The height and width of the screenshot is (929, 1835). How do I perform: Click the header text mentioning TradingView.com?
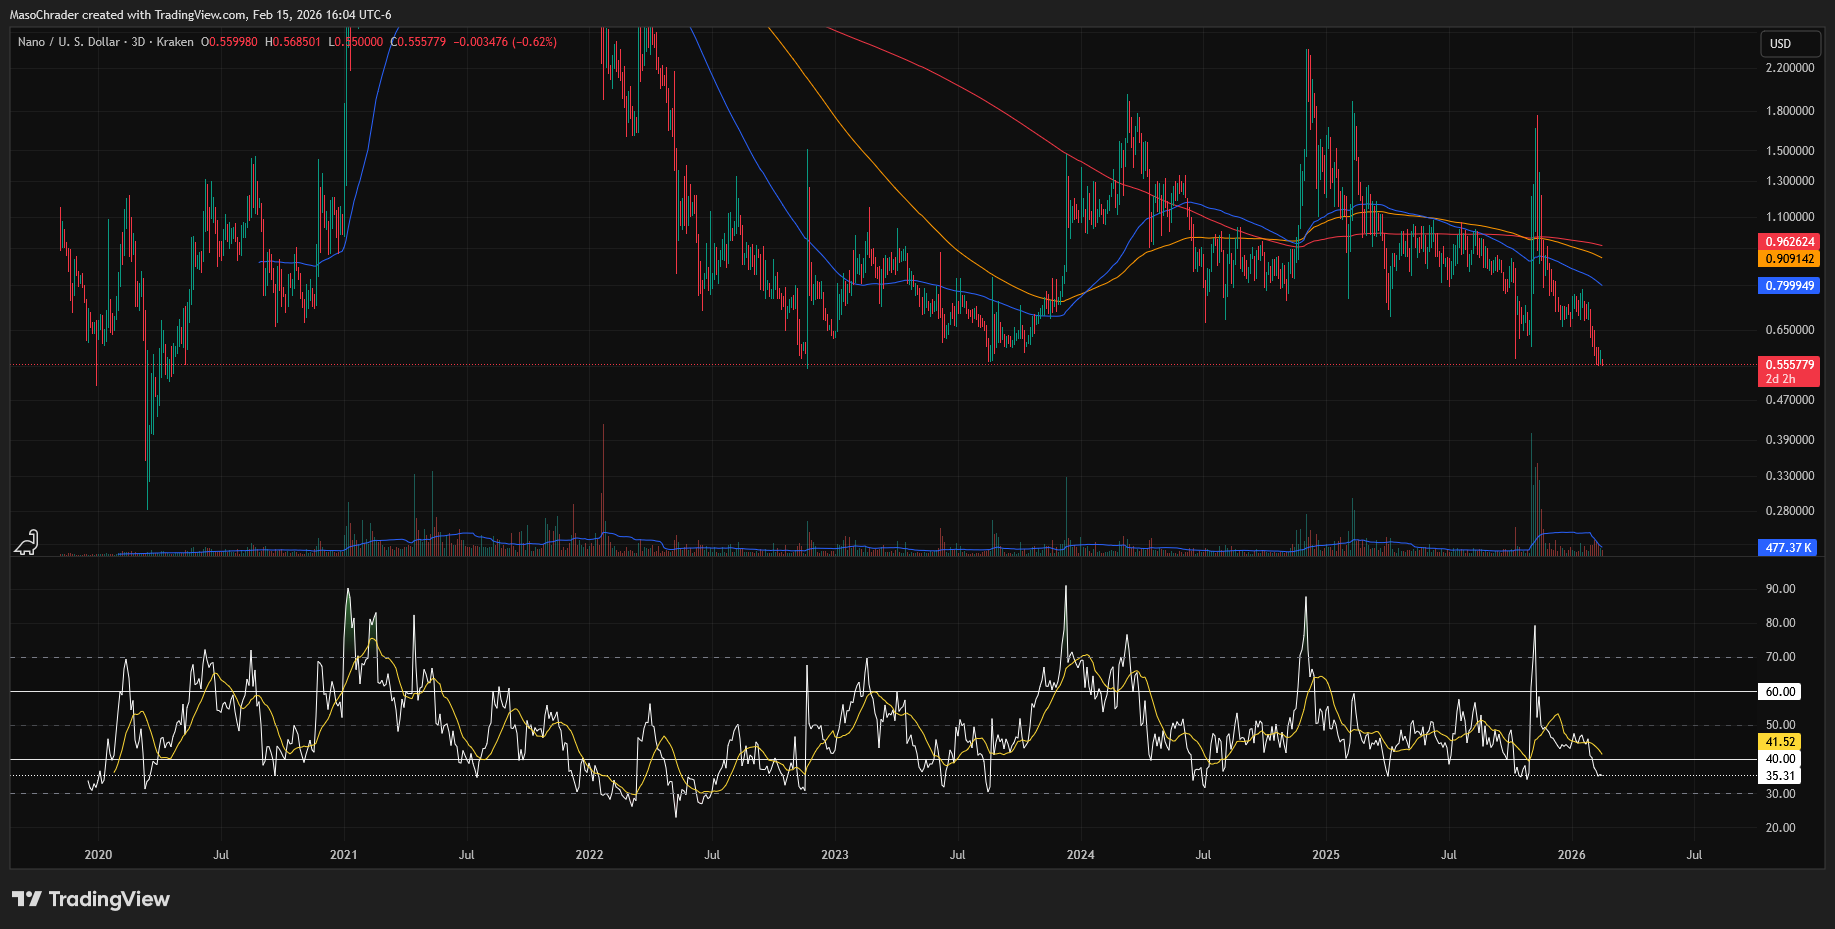click(x=200, y=15)
